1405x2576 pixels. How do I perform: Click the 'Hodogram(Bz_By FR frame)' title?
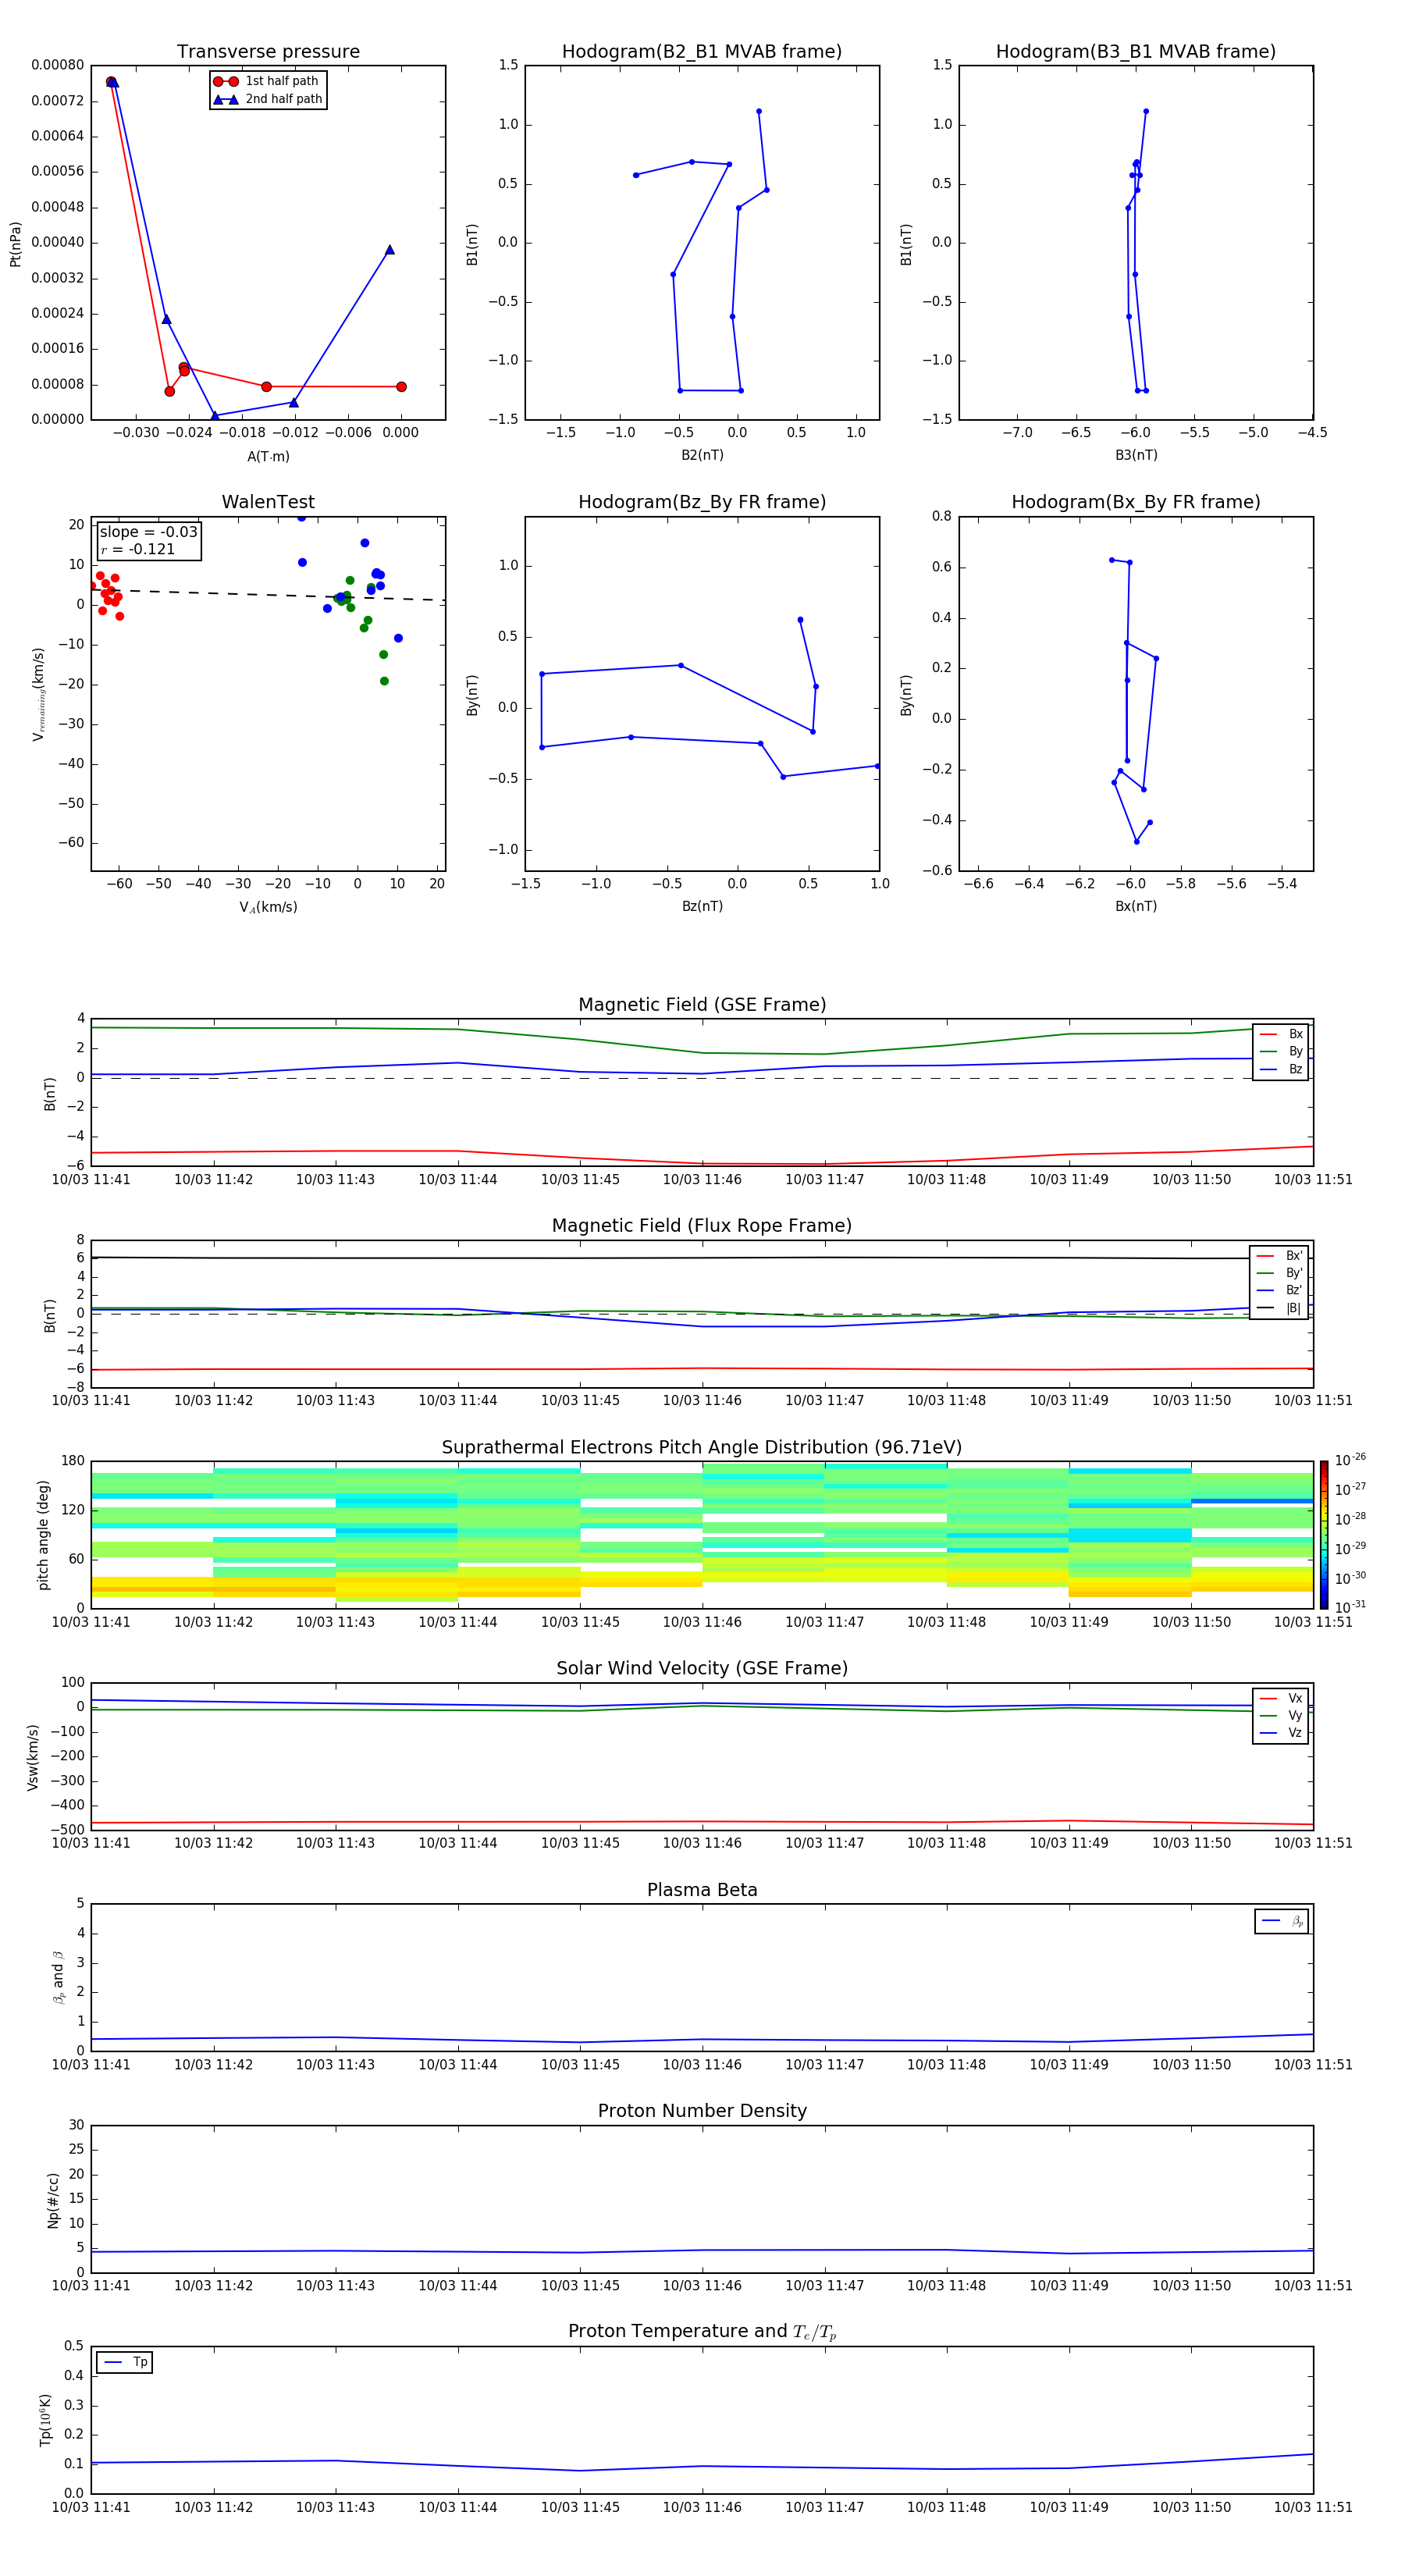click(702, 502)
